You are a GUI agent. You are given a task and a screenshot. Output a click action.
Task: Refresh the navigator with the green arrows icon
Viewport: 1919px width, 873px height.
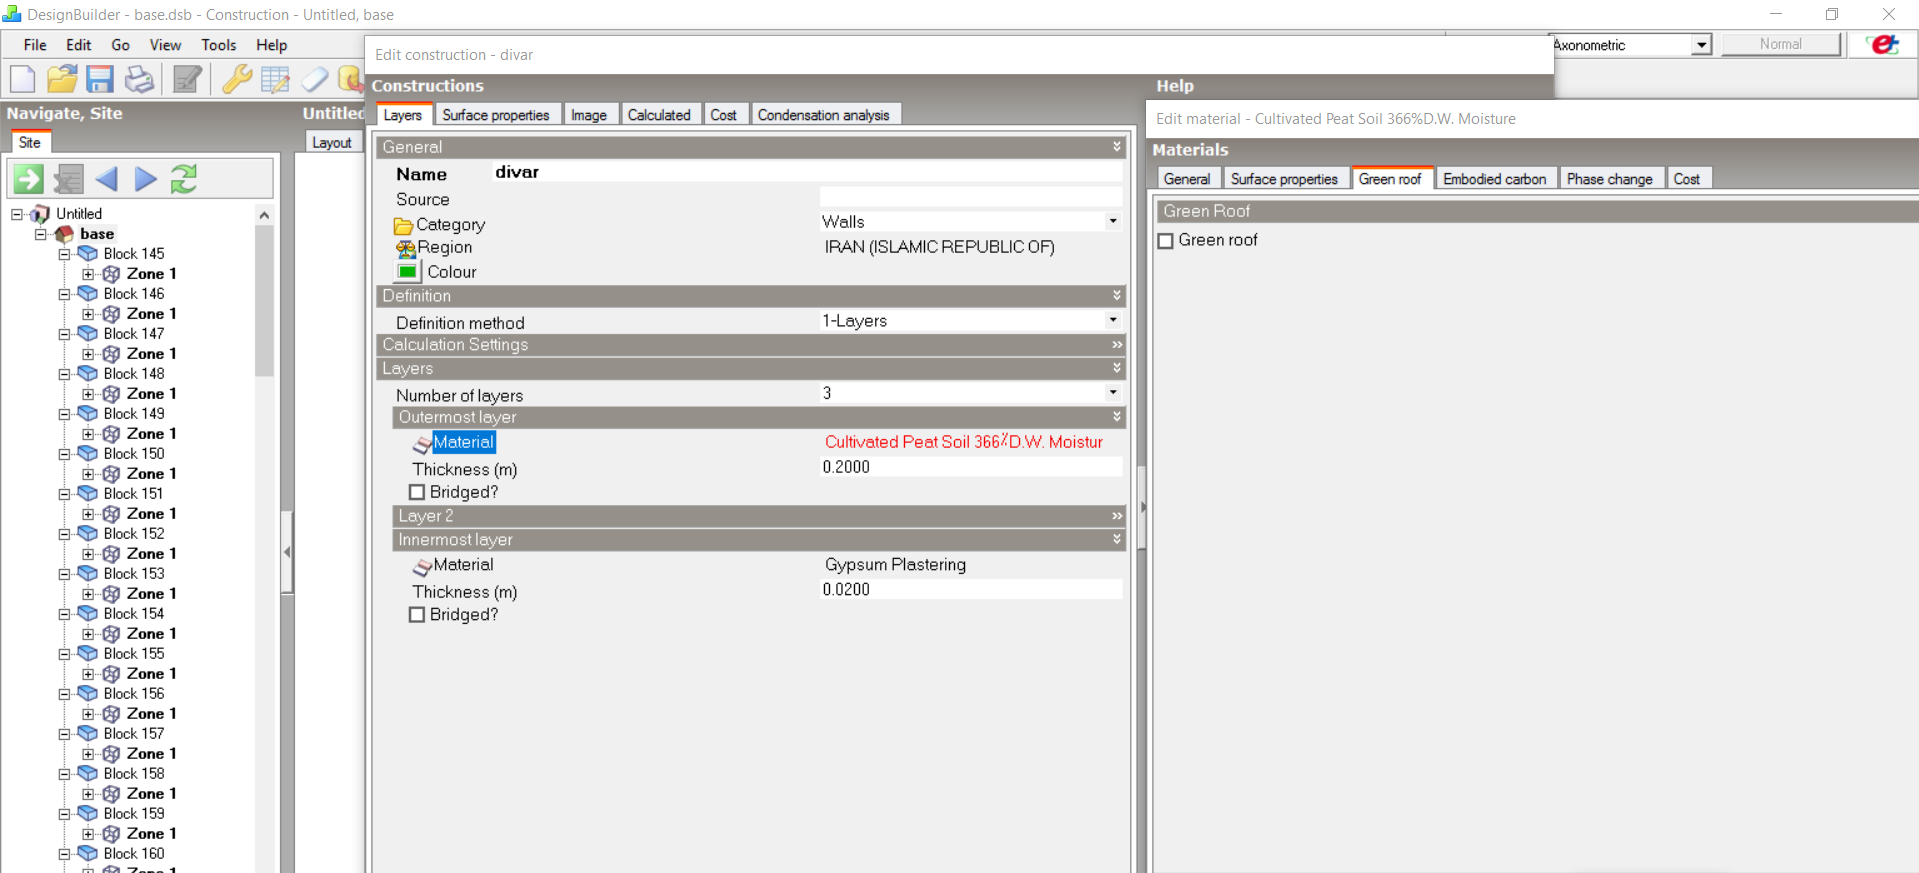184,179
